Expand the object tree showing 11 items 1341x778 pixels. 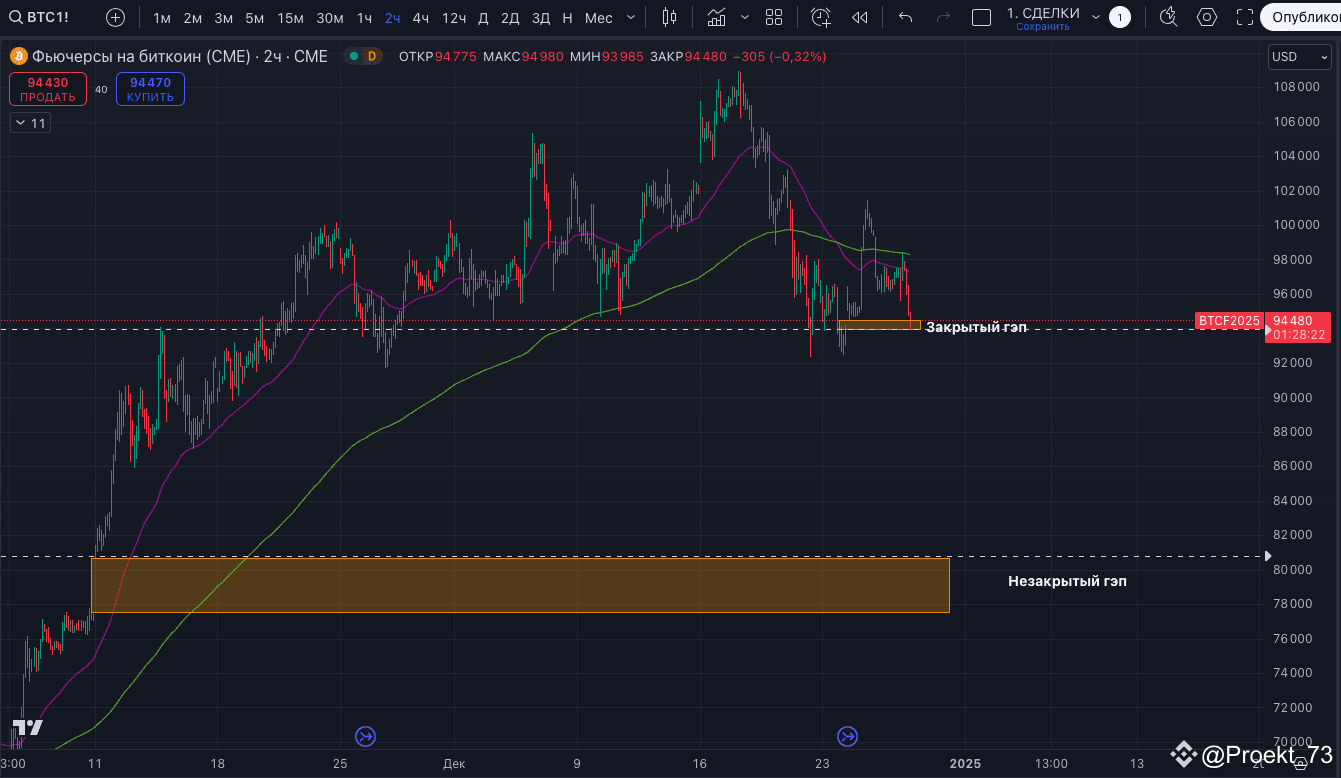(30, 122)
